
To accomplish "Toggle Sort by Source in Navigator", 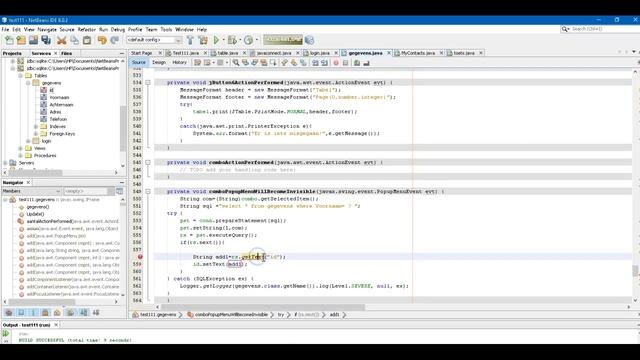I will coord(96,313).
